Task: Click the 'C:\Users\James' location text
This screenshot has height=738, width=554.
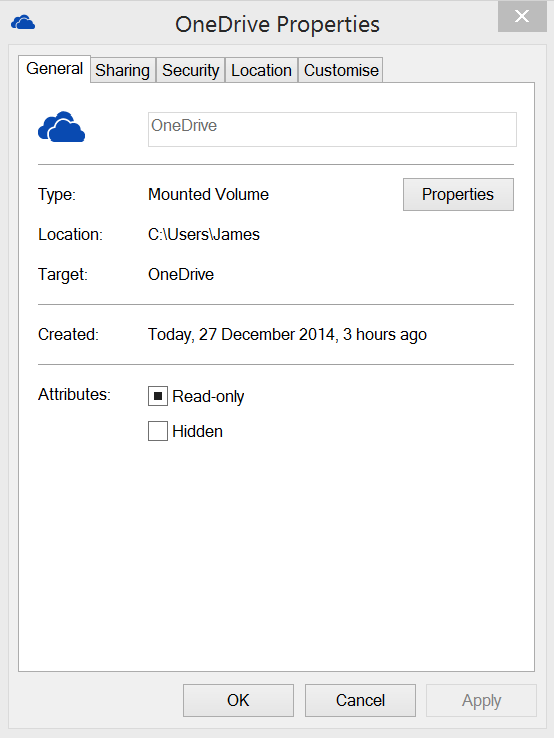Action: click(x=204, y=234)
